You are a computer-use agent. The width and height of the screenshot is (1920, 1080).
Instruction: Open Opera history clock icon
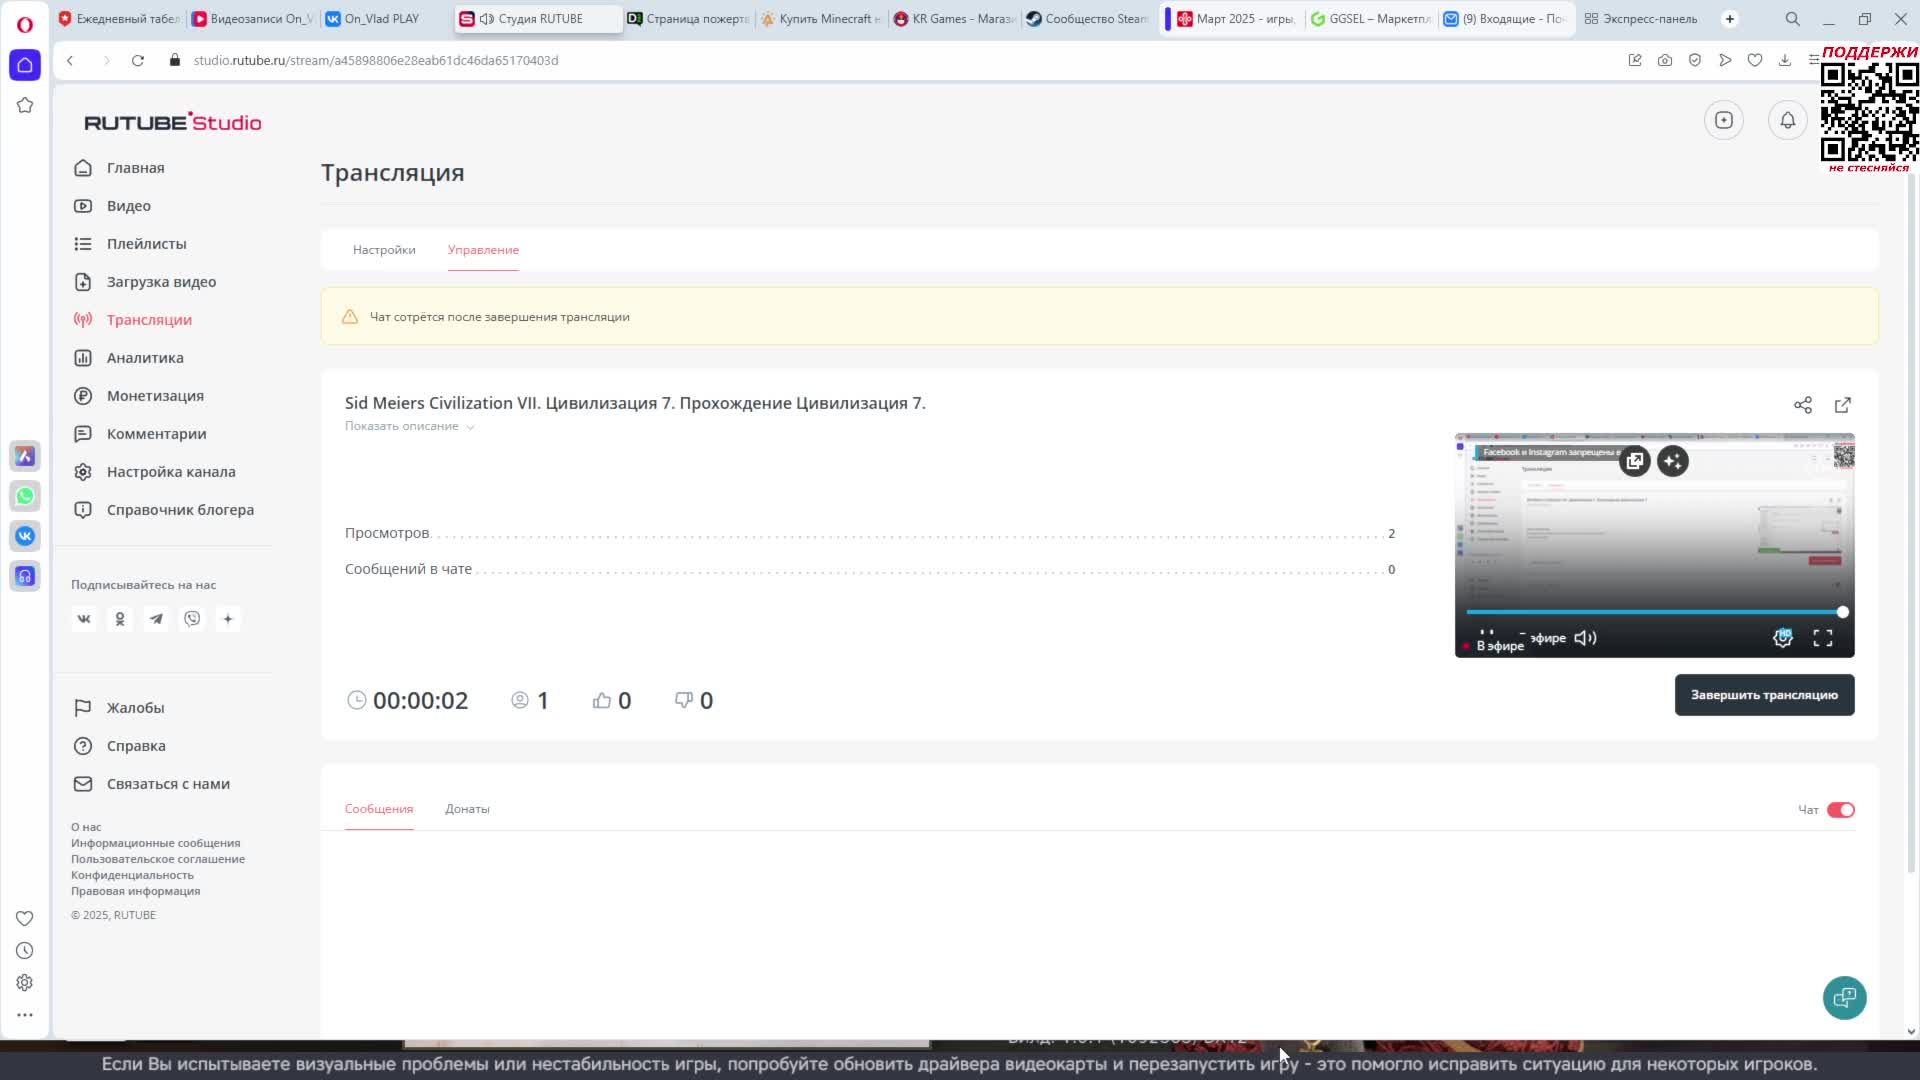point(25,951)
